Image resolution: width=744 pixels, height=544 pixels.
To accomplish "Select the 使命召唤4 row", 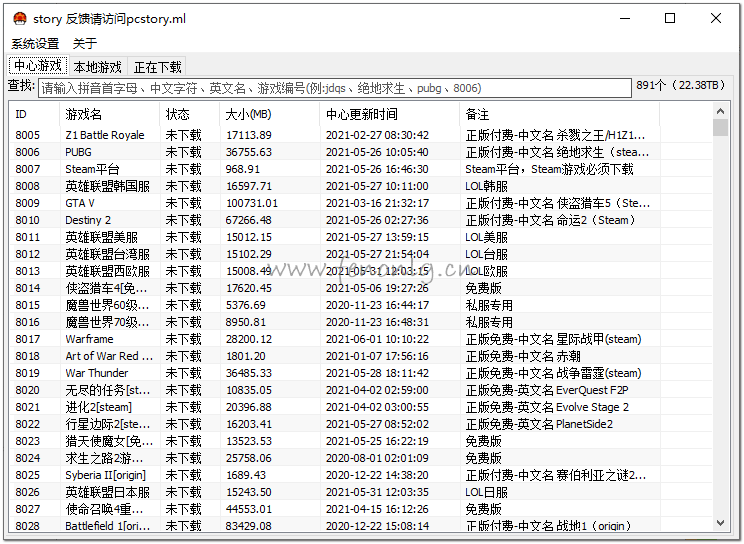I will tap(361, 509).
